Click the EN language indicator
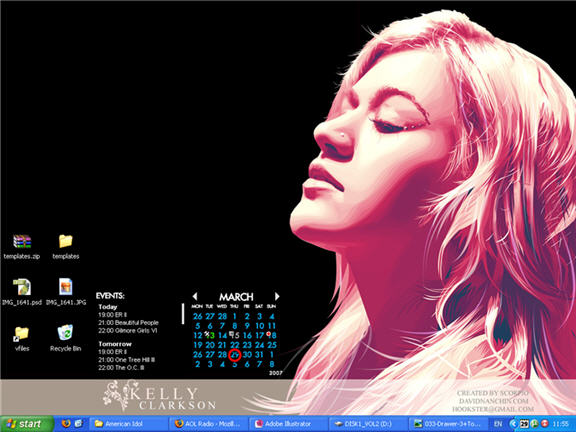 pos(498,424)
